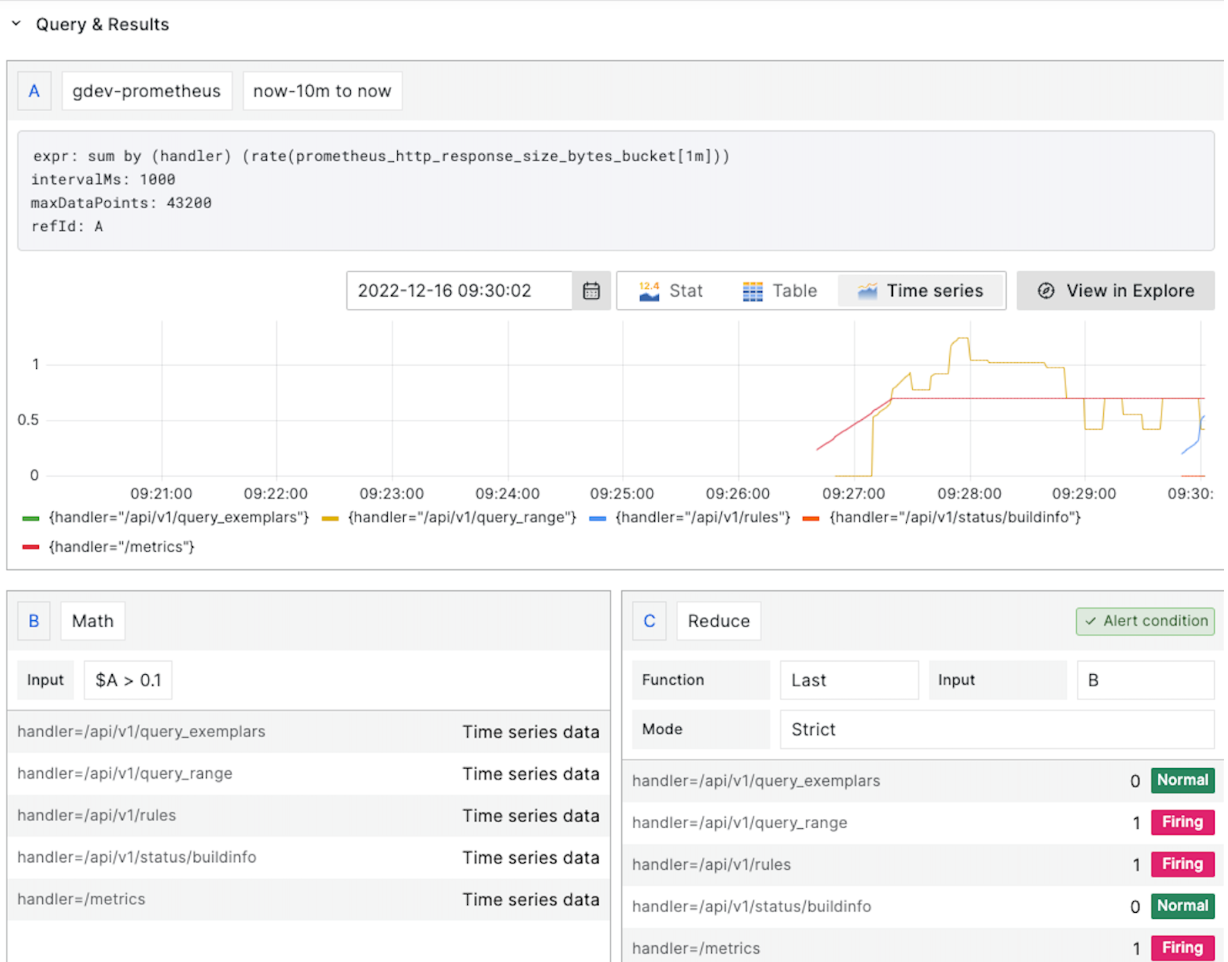Open the Function dropdown showing Last
The image size is (1228, 962).
849,680
